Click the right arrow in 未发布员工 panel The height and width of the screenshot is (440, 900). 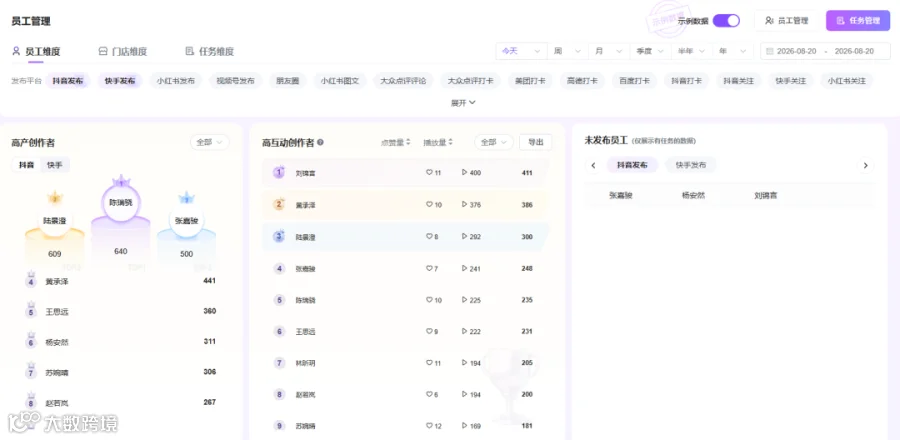(x=866, y=166)
